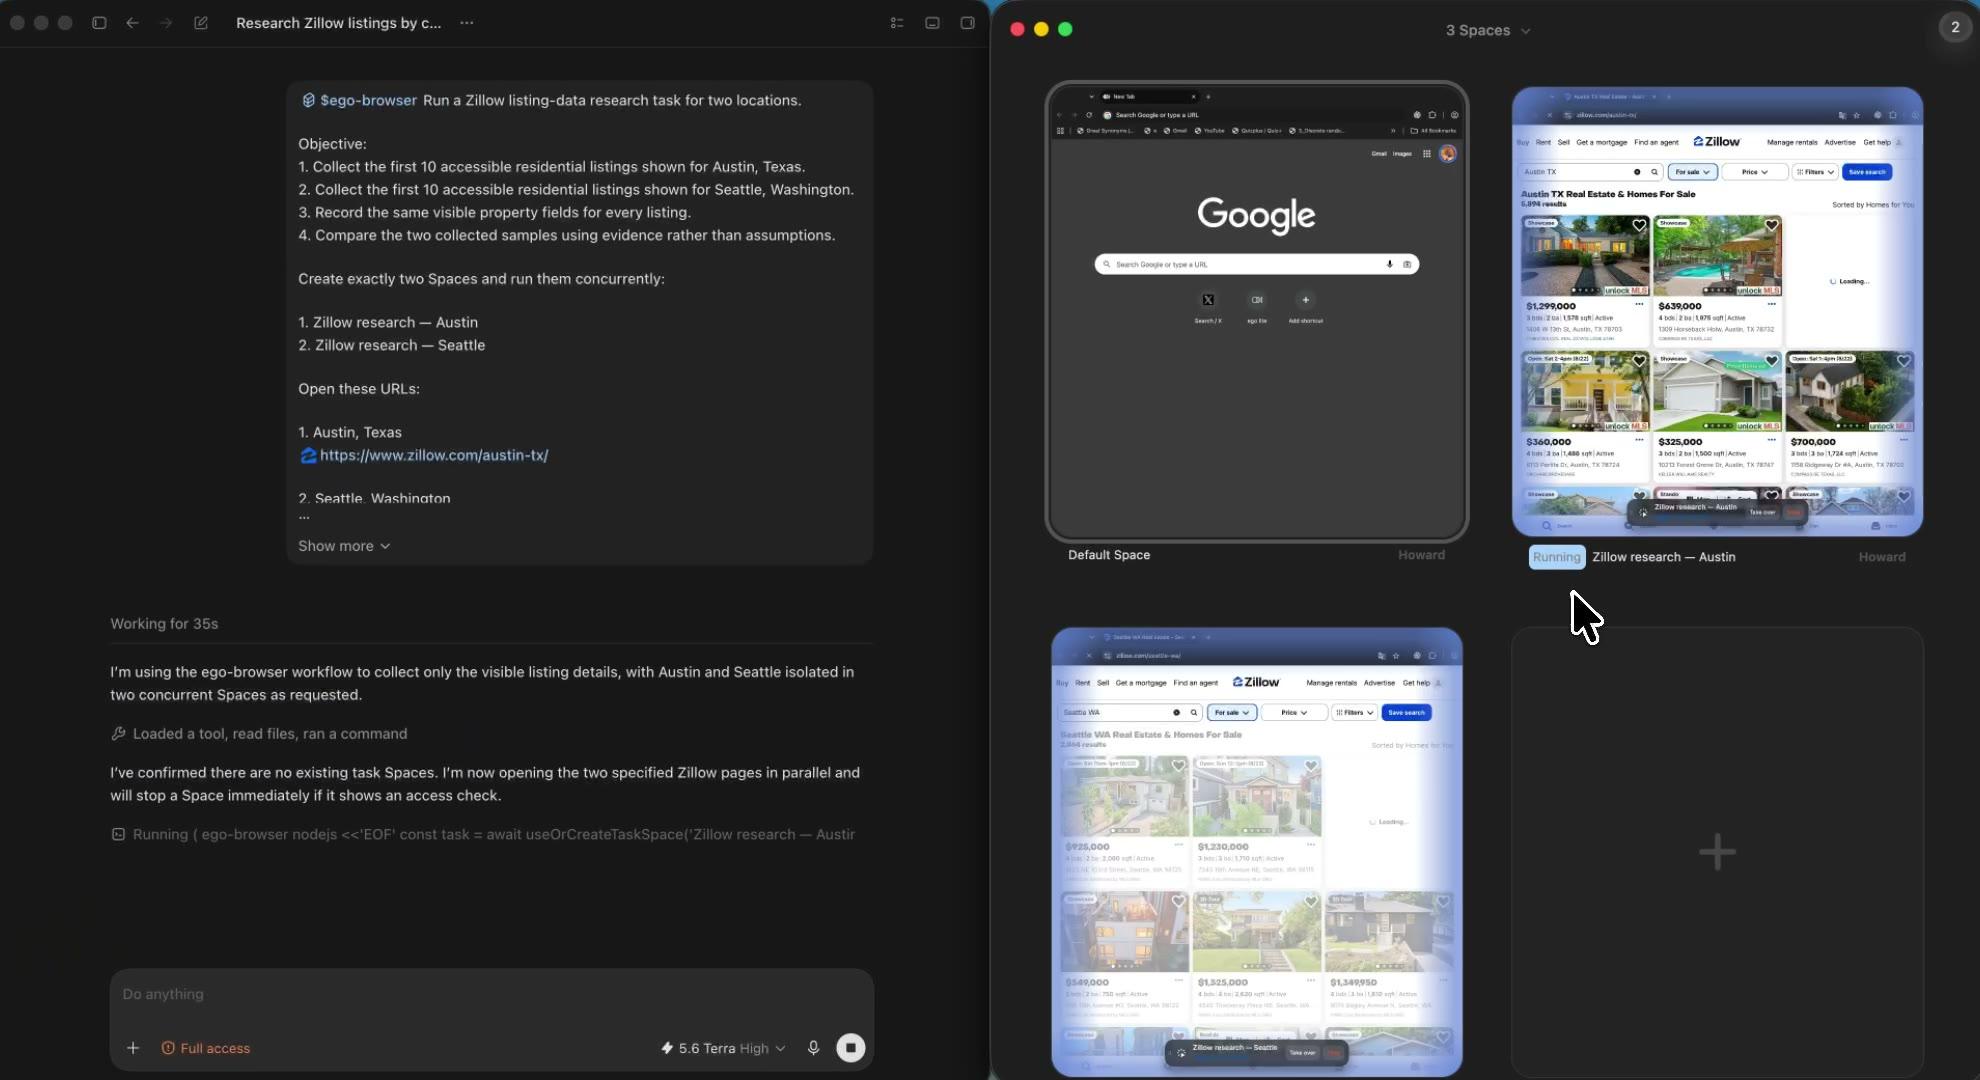Viewport: 1980px width, 1080px height.
Task: Click Sell in the Seattle Zillow nav
Action: 1103,683
